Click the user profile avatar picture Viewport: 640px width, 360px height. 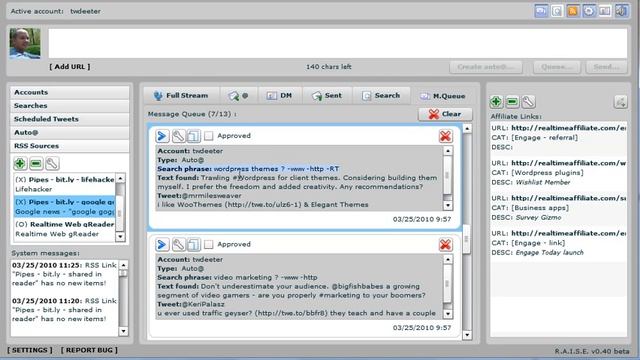tap(25, 43)
